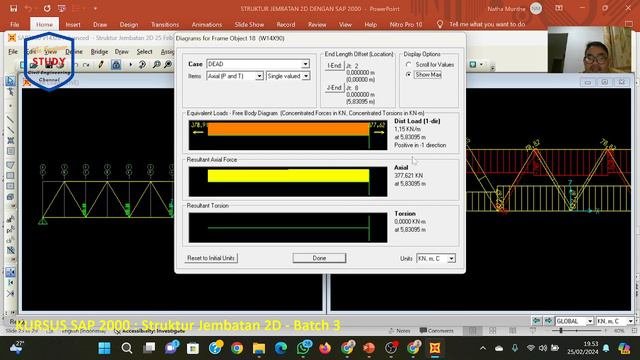Open Firefox from the taskbar
The width and height of the screenshot is (640, 360).
[x=325, y=348]
